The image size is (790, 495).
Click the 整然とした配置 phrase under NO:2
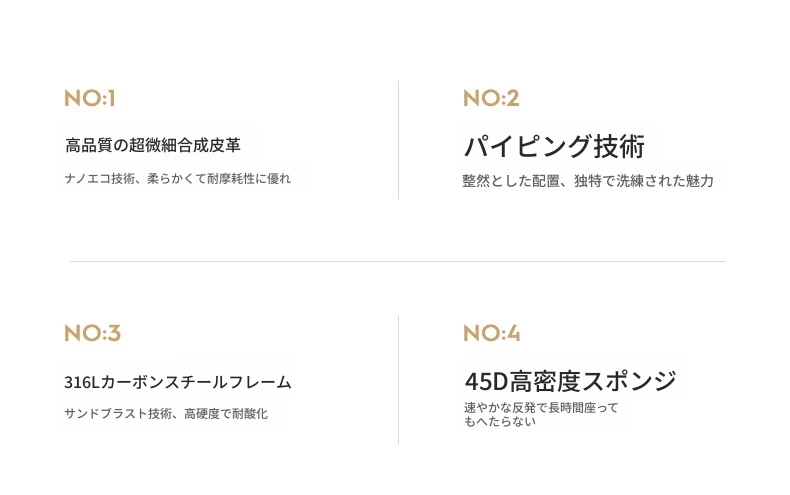pyautogui.click(x=511, y=181)
